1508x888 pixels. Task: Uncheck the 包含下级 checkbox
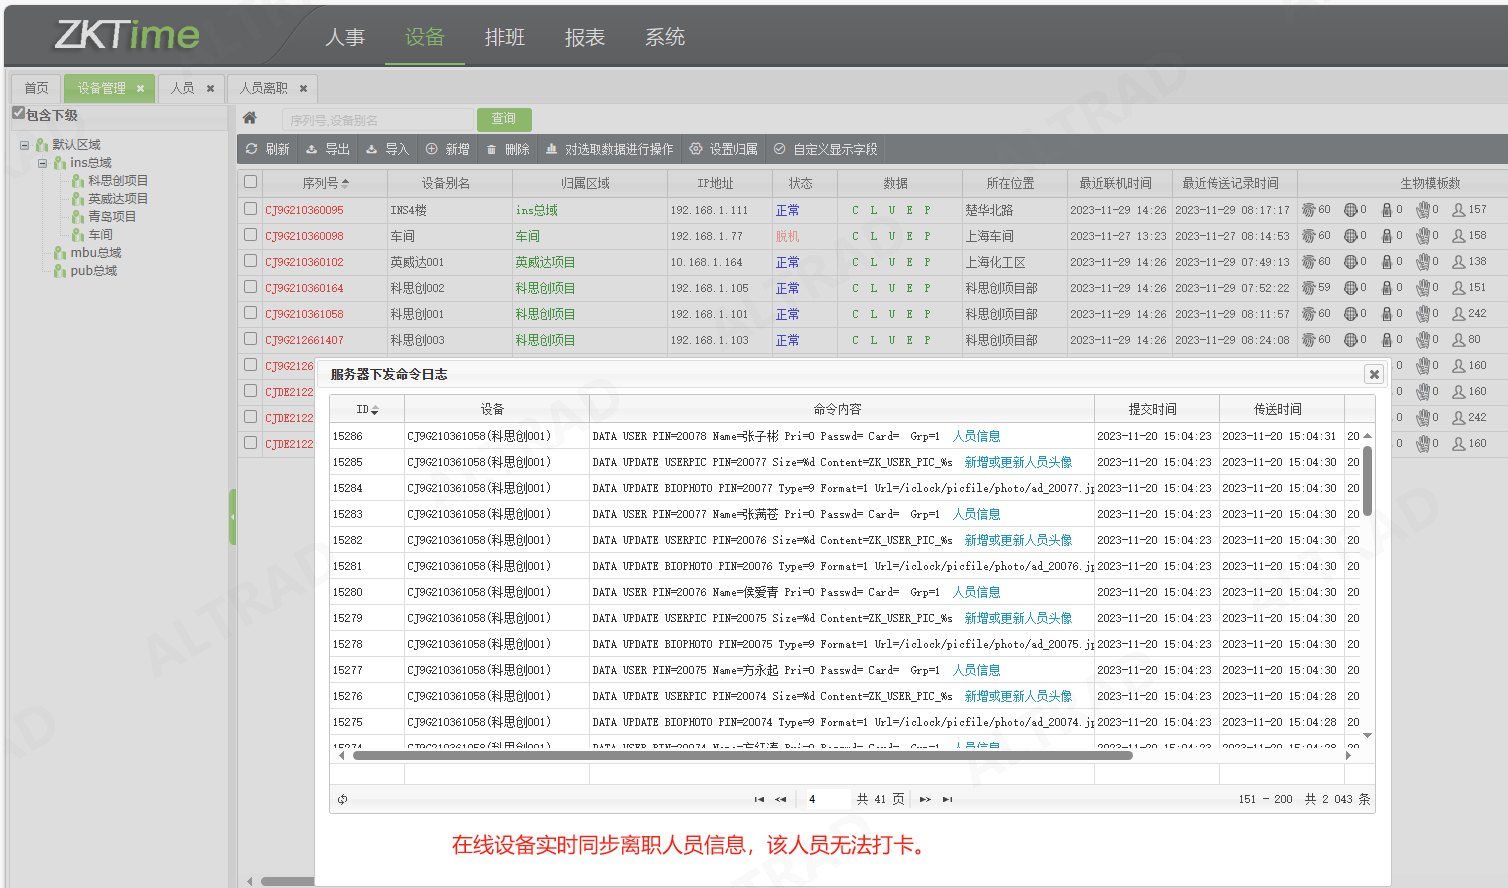(x=18, y=113)
